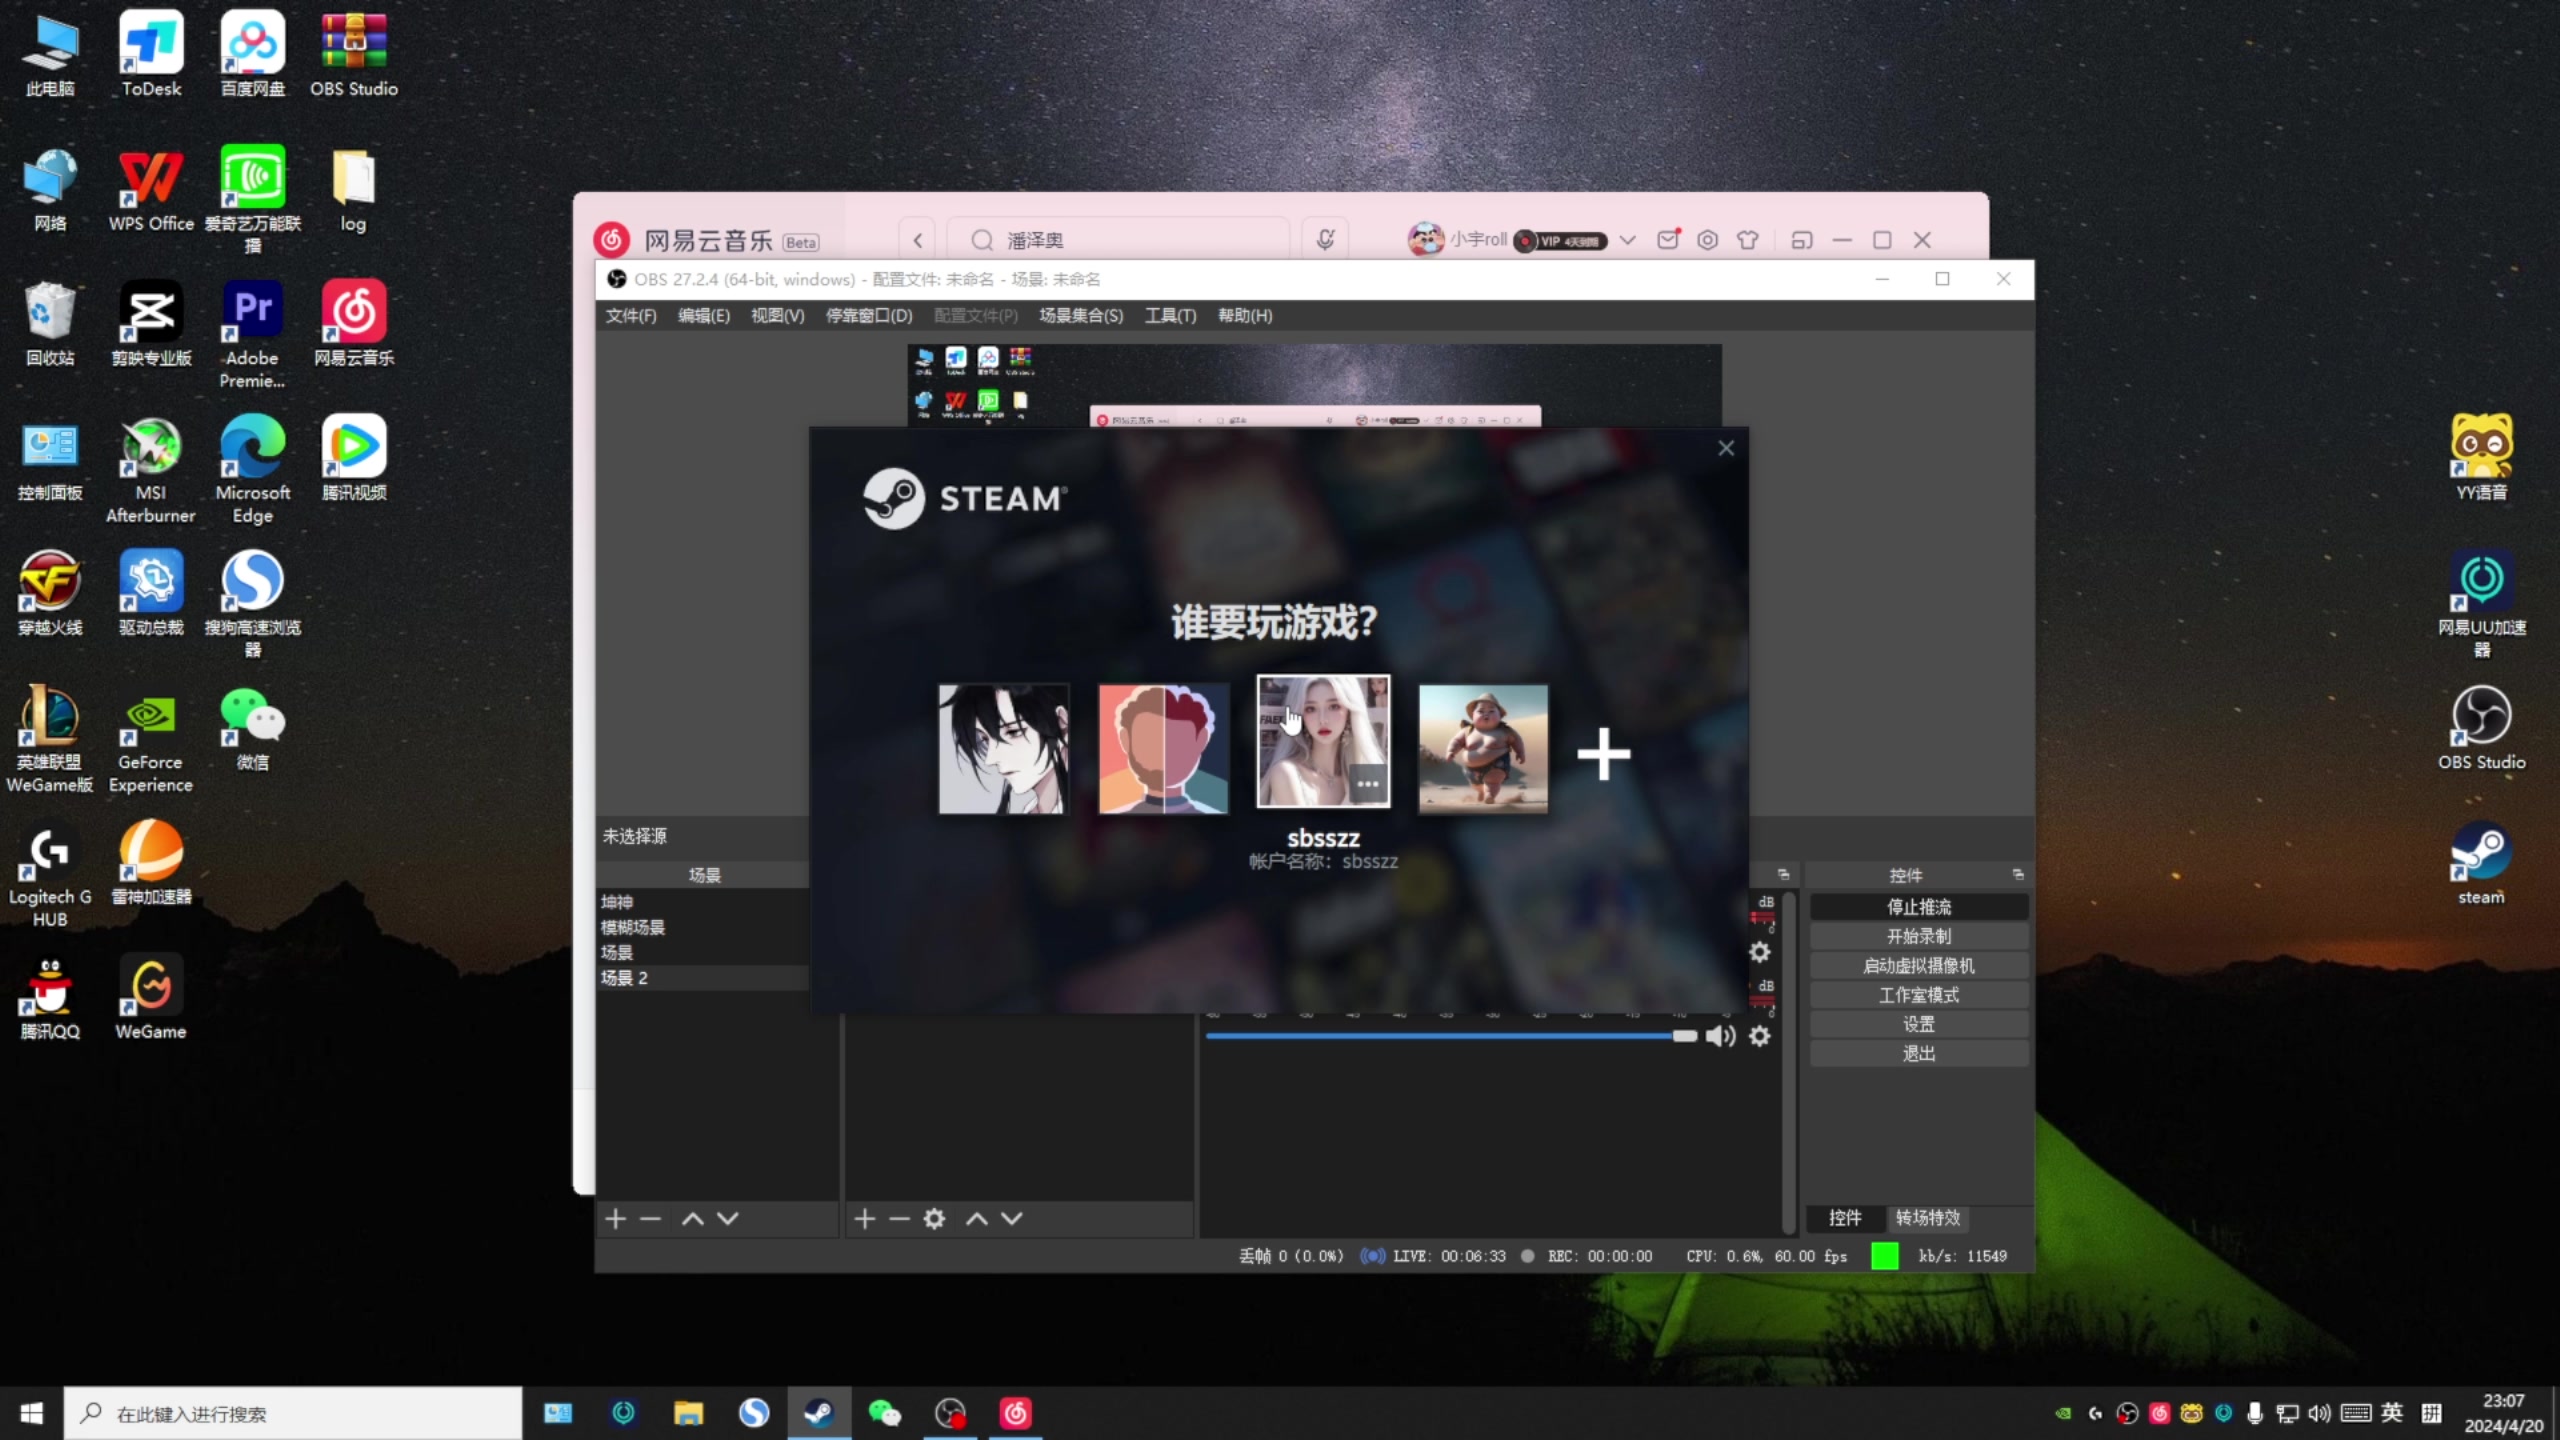This screenshot has width=2560, height=1440.
Task: Click 退出 to exit OBS
Action: click(1919, 1053)
